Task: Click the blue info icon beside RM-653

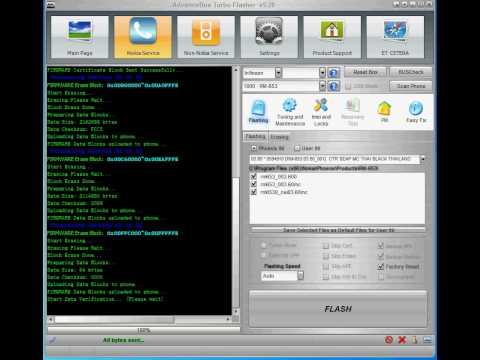Action: pyautogui.click(x=333, y=86)
